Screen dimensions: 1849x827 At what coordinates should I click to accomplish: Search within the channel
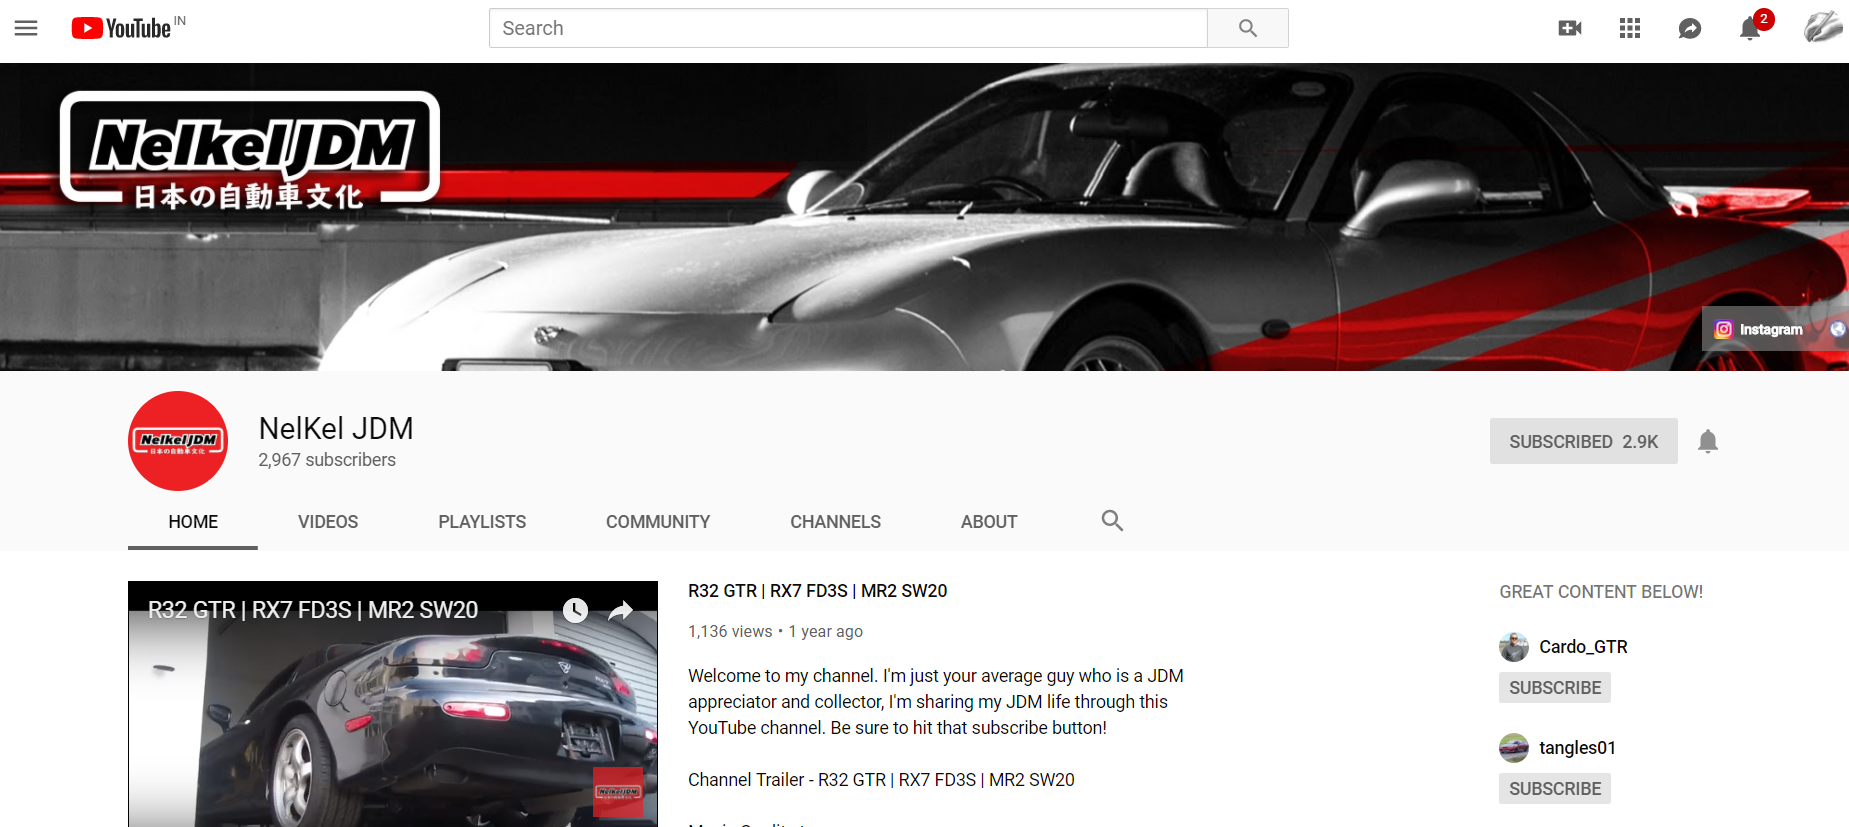pyautogui.click(x=1112, y=521)
